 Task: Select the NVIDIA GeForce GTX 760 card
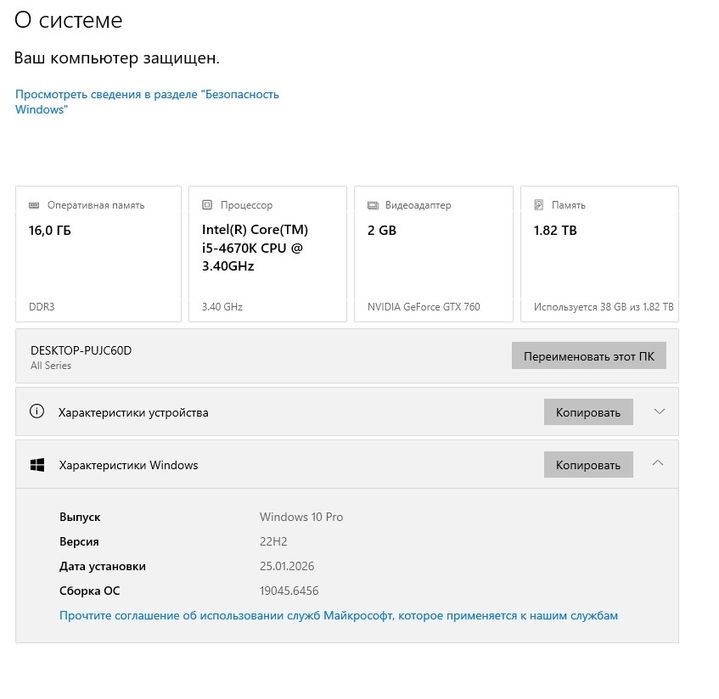pos(433,254)
